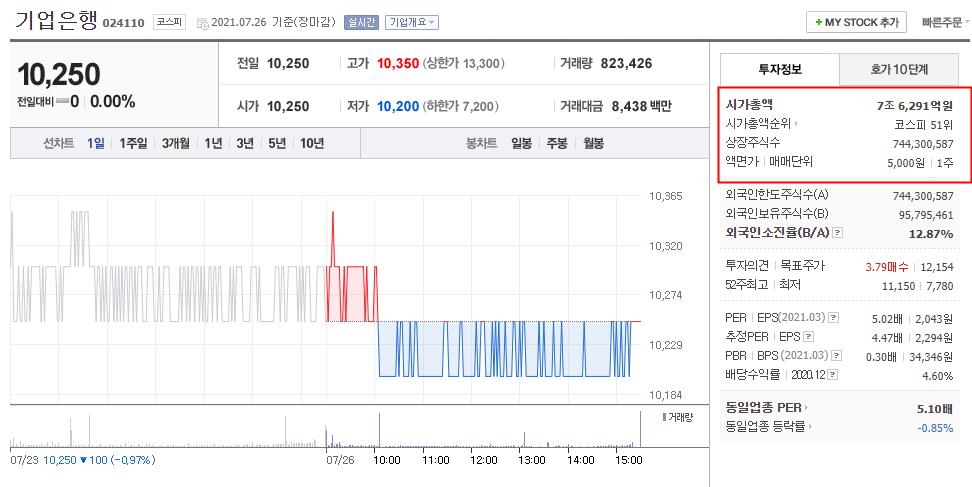Click the 거래대금 value 8,438 백만
Viewport: 972px width, 487px height.
point(642,107)
